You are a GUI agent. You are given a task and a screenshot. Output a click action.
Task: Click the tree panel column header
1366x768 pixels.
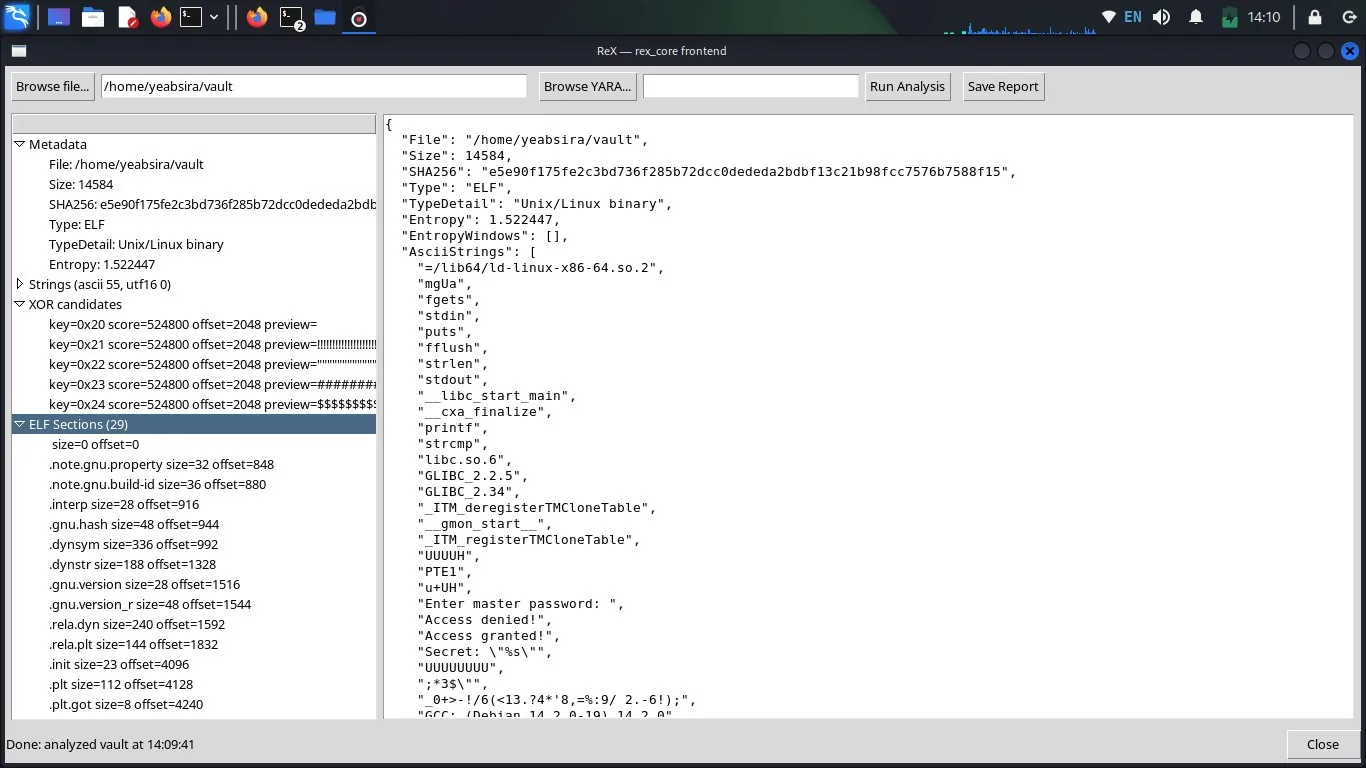tap(194, 124)
